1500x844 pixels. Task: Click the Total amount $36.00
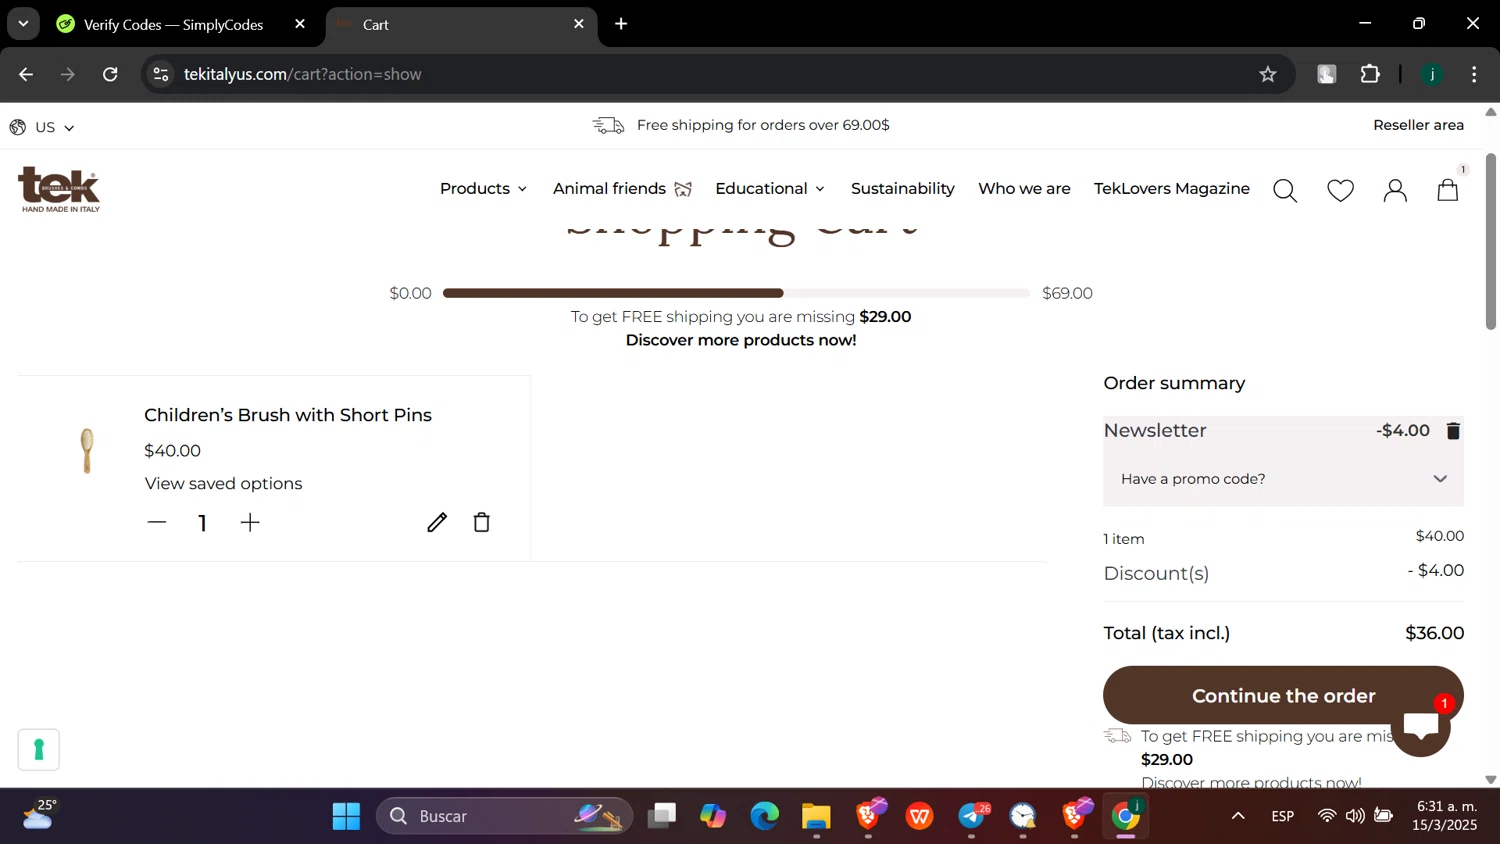tap(1434, 633)
